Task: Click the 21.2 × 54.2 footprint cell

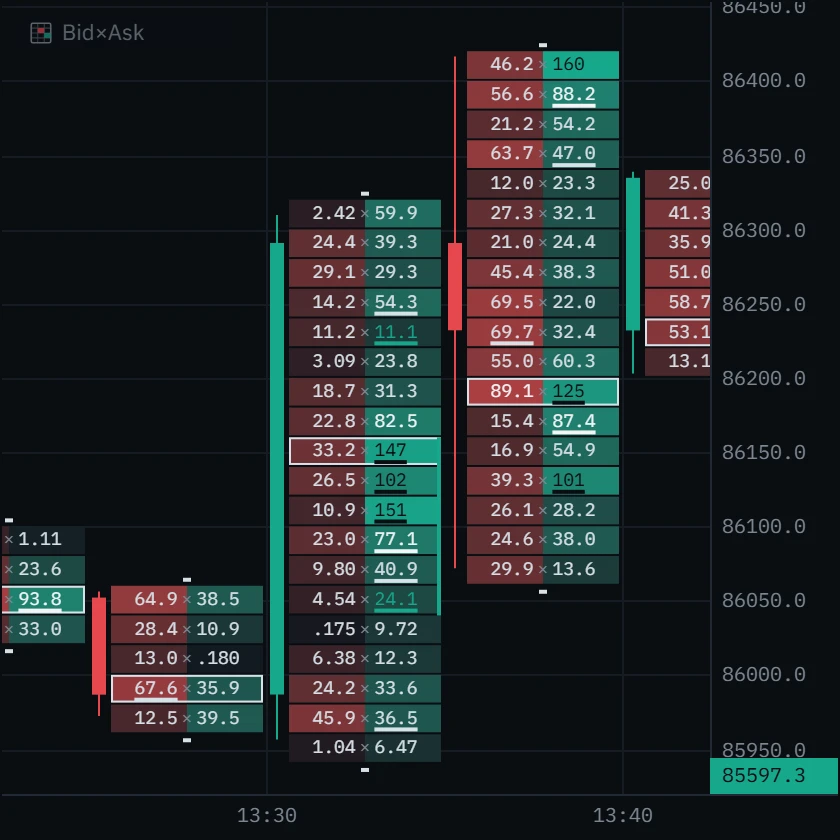Action: (x=543, y=124)
